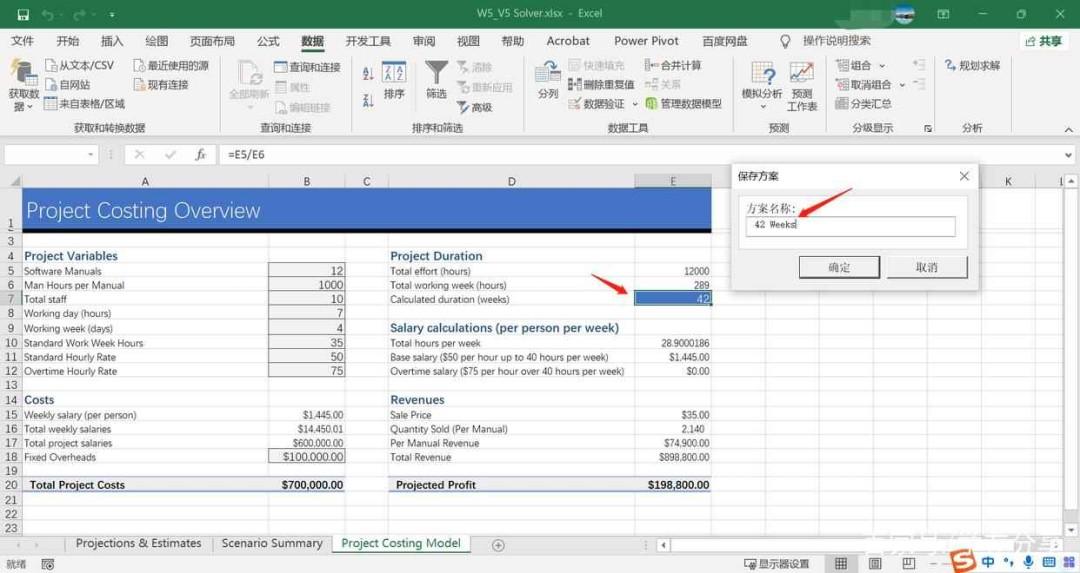
Task: Close the Save Scenario (保存方案) dialog
Action: (964, 176)
